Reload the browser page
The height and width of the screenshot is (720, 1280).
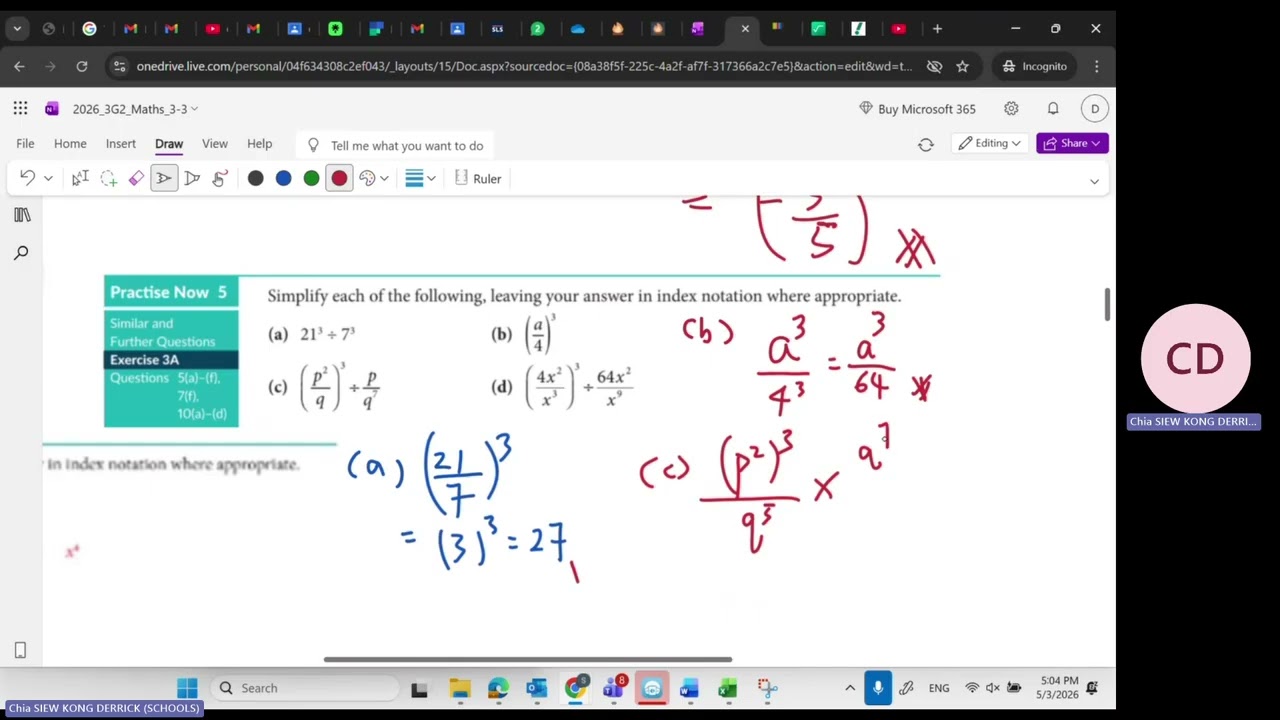(x=82, y=66)
